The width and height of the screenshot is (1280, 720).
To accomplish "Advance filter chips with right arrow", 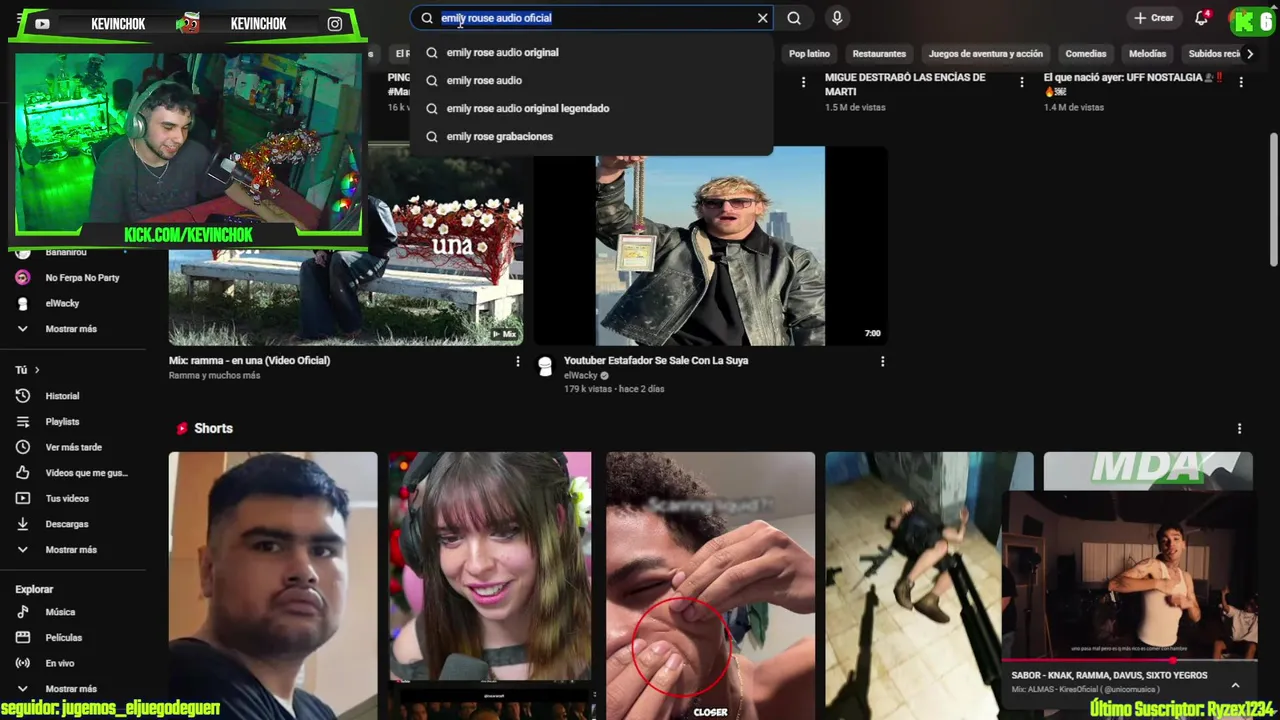I will [1250, 54].
